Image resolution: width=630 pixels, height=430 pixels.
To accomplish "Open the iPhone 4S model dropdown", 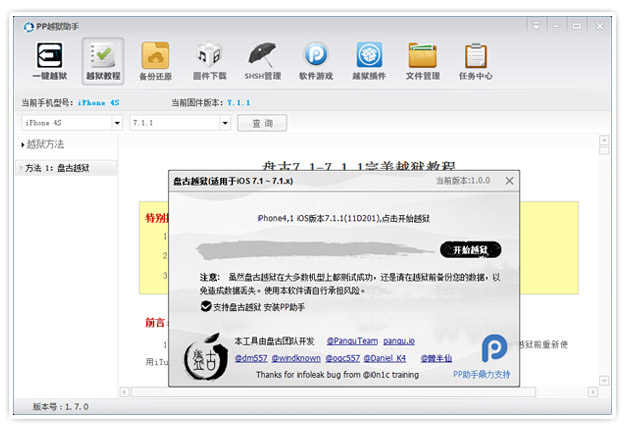I will pyautogui.click(x=117, y=123).
